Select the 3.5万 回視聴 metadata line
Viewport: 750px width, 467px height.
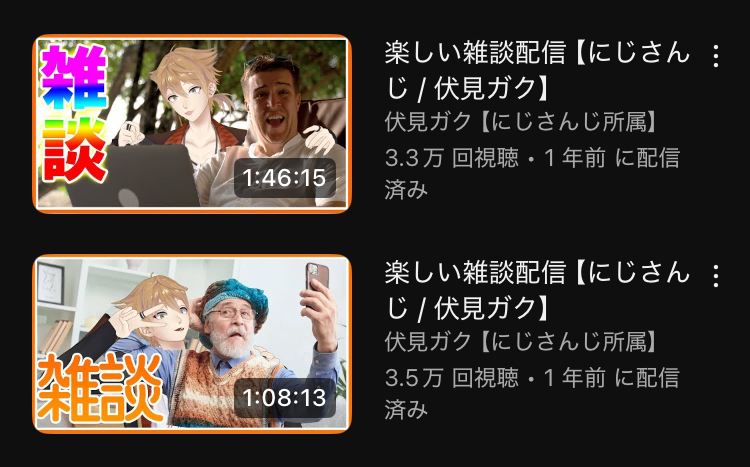tap(532, 393)
